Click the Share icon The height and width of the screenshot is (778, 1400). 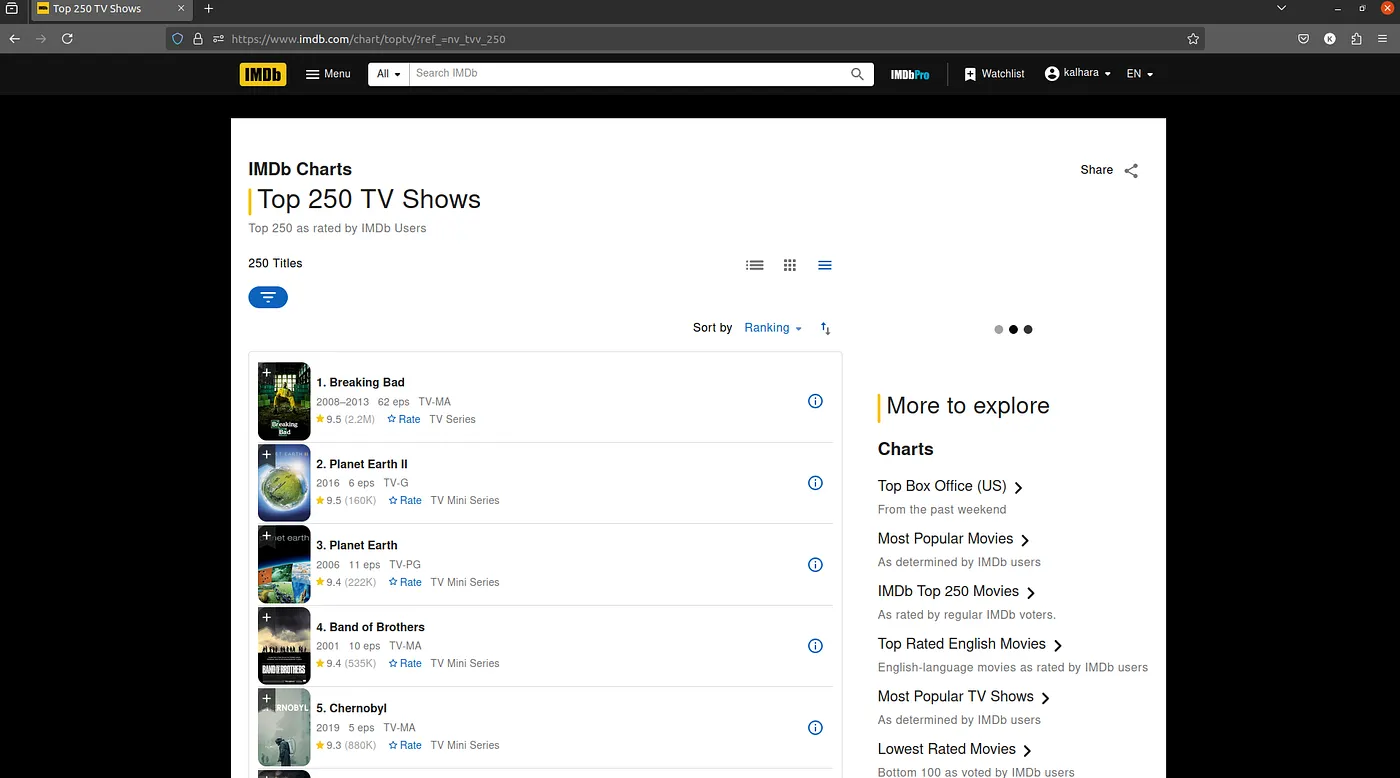pos(1131,170)
